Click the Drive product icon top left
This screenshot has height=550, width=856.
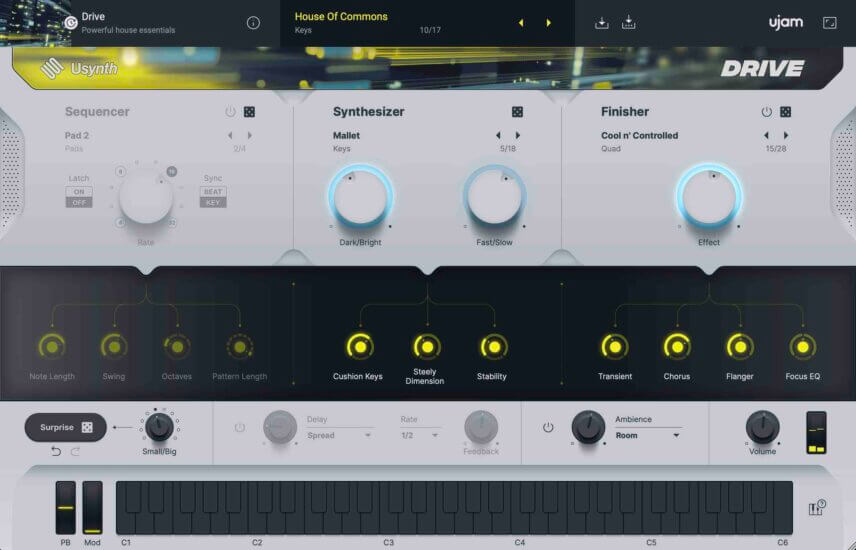[70, 23]
